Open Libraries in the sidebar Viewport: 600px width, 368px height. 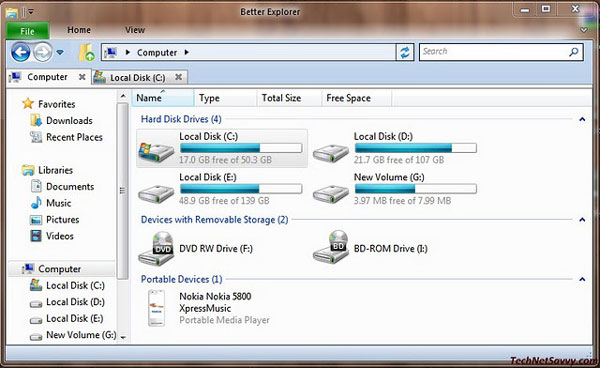pos(55,170)
